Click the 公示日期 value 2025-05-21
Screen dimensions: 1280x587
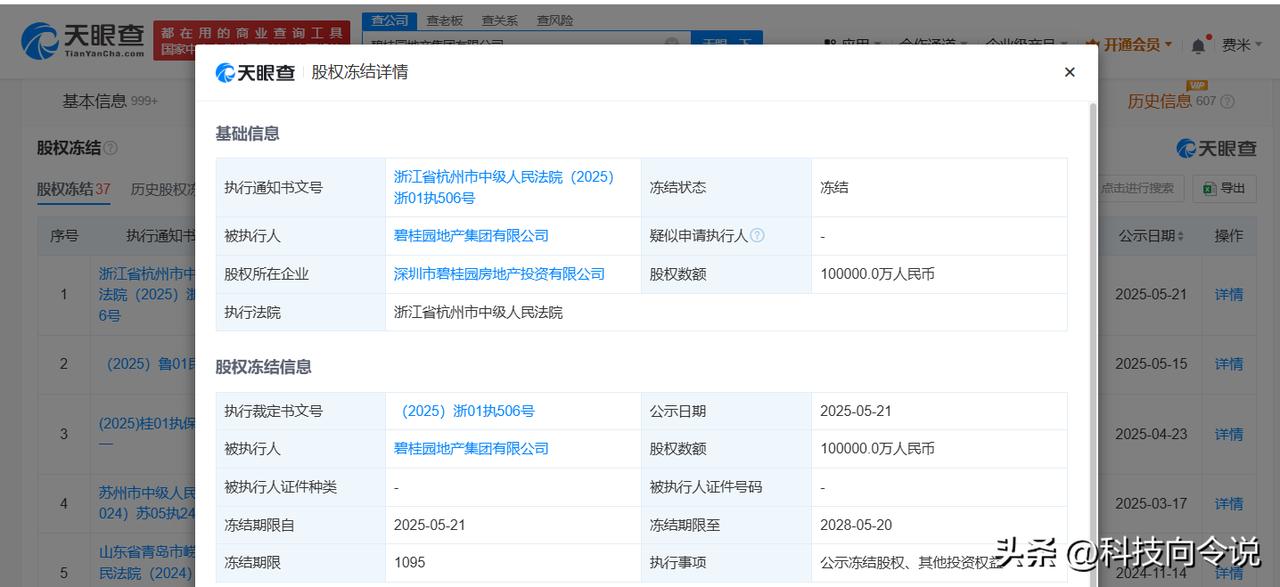(x=855, y=411)
